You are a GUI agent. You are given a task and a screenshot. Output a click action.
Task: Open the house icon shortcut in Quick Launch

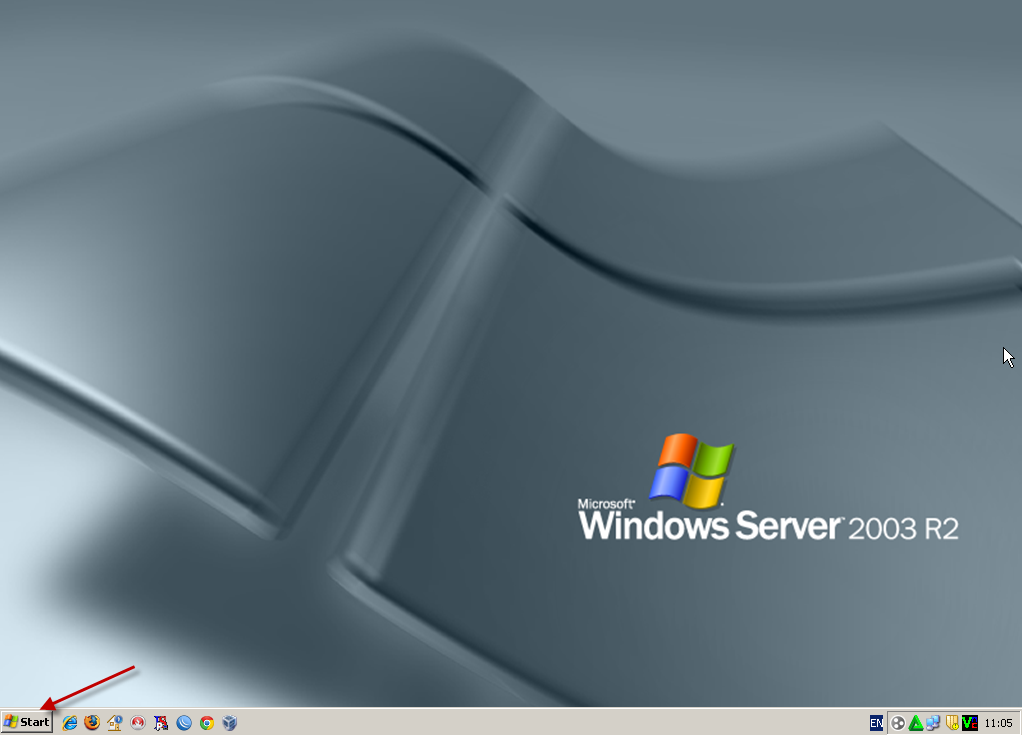[x=115, y=723]
